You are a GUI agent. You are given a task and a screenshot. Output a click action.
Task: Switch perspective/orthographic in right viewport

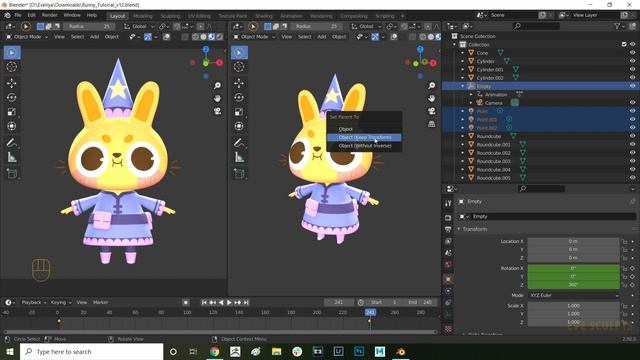pos(432,124)
